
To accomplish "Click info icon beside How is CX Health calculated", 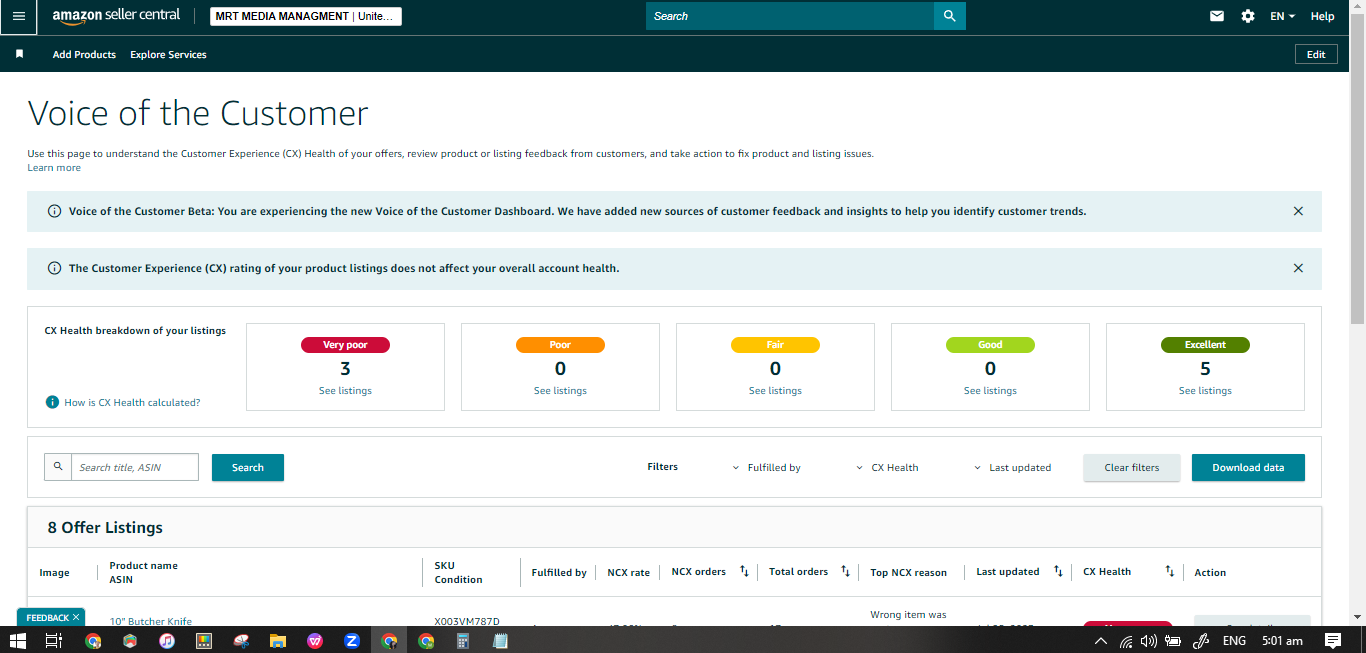I will (x=52, y=402).
